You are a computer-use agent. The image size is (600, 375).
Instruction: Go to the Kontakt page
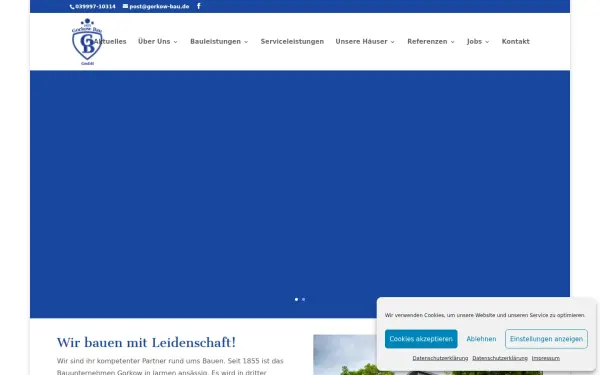tap(515, 42)
